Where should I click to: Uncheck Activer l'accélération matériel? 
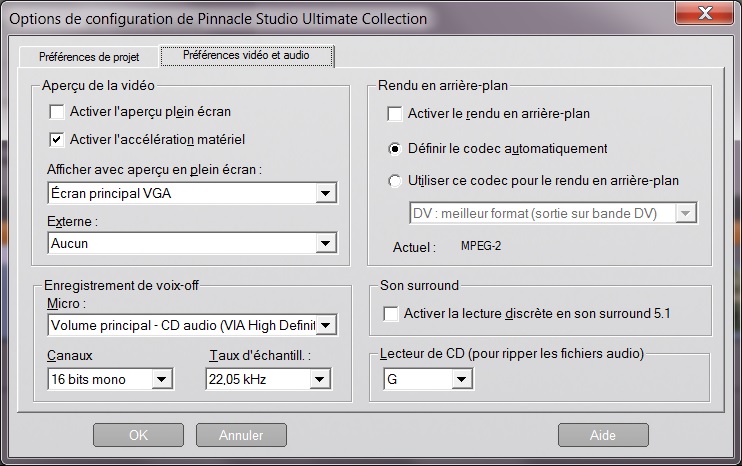57,140
